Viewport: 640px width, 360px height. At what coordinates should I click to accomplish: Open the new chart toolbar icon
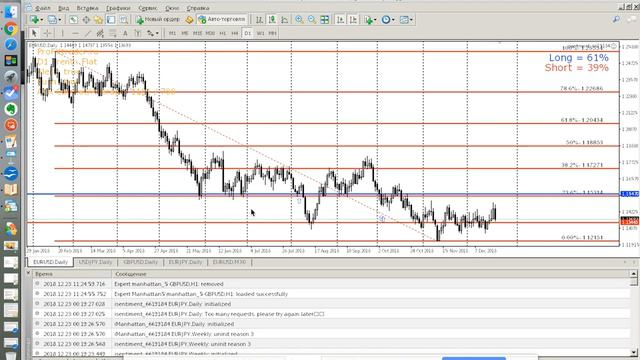point(34,20)
